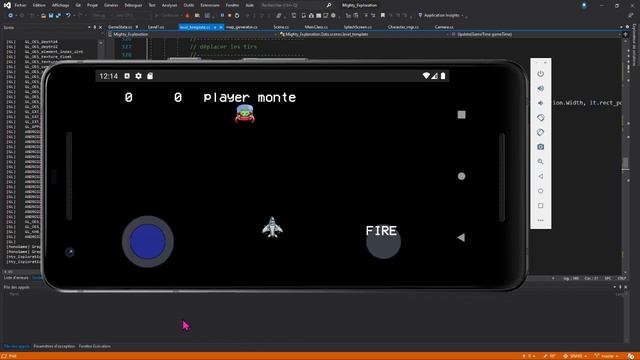Click the Save All toolbar icon
Image resolution: width=640 pixels, height=360 pixels.
coord(58,15)
